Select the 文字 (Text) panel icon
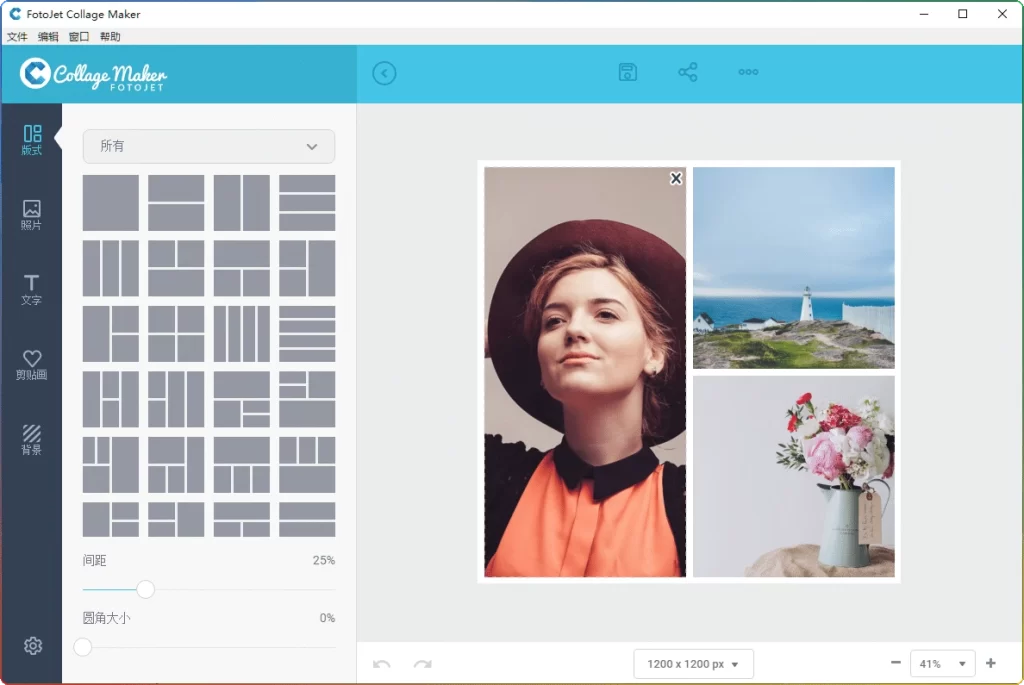This screenshot has width=1024, height=685. point(33,286)
